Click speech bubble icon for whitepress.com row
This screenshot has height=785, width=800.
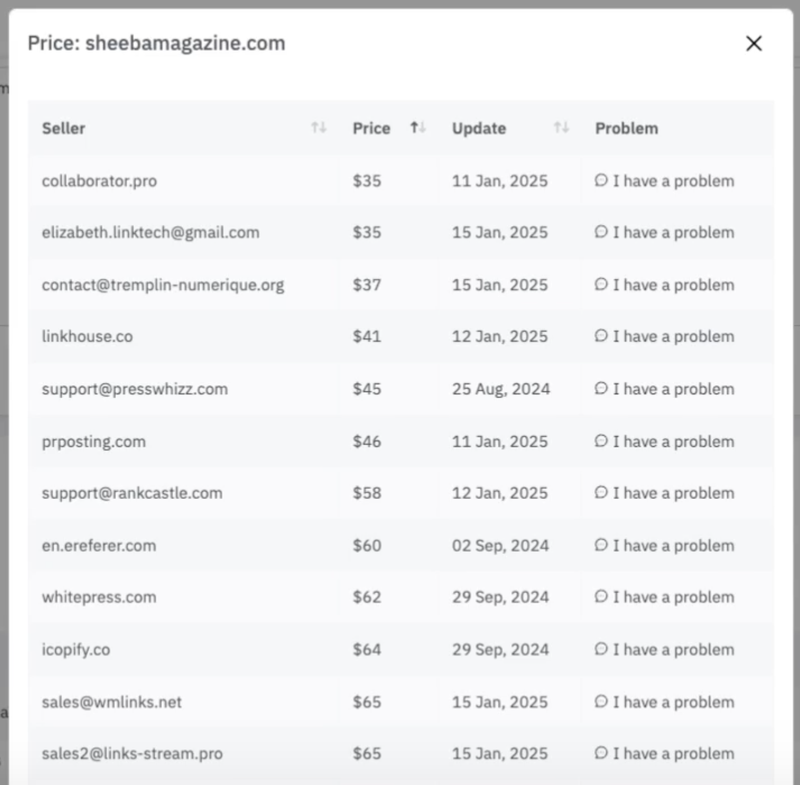click(601, 597)
